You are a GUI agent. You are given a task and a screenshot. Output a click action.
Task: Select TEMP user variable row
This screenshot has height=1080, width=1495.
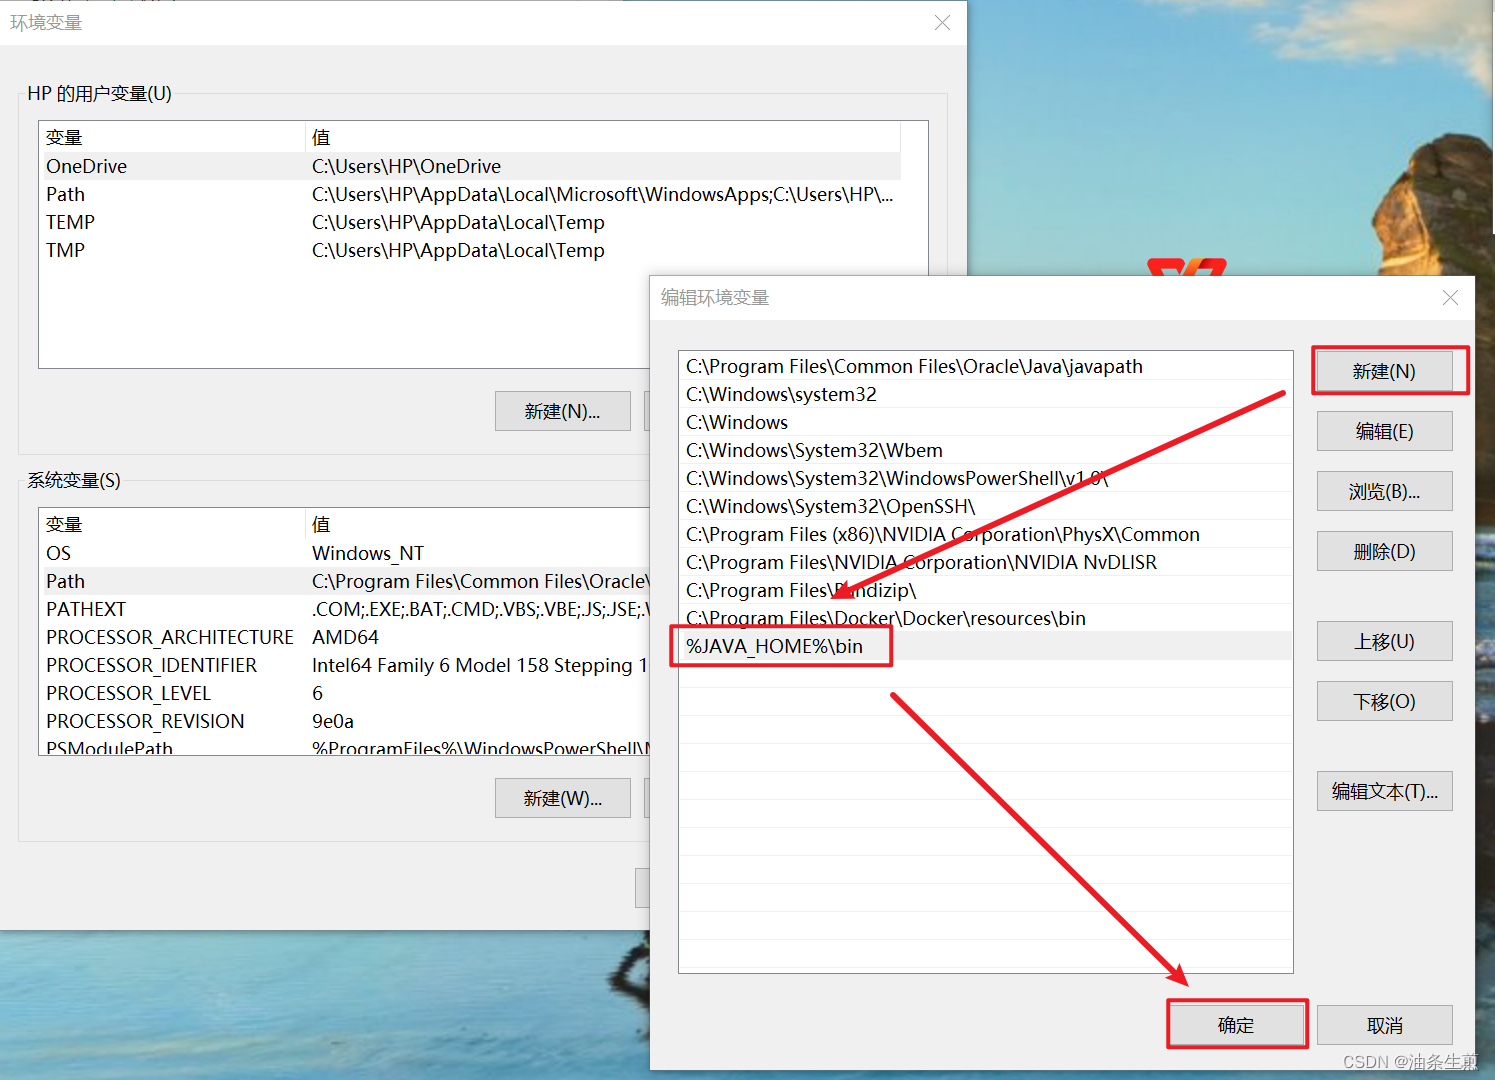[470, 222]
